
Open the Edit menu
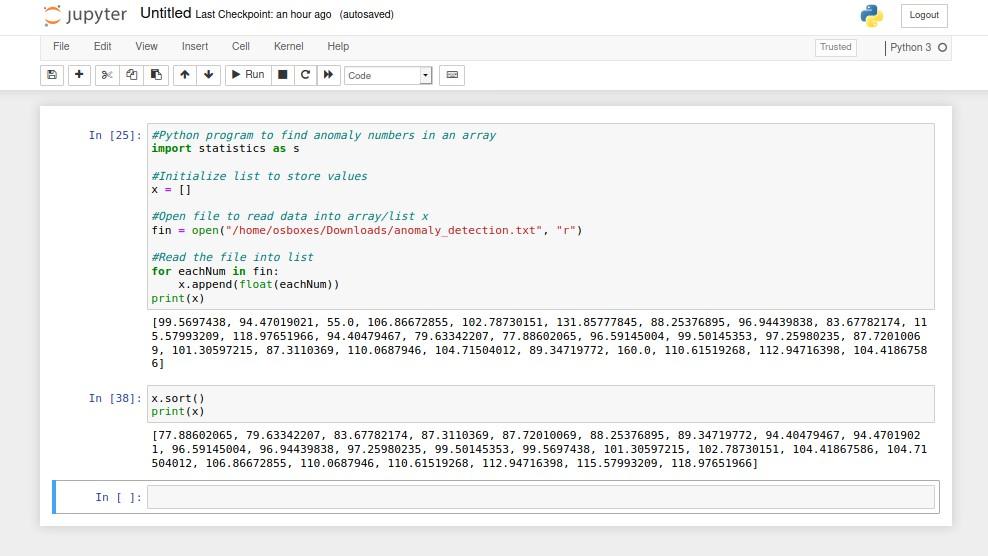tap(102, 47)
